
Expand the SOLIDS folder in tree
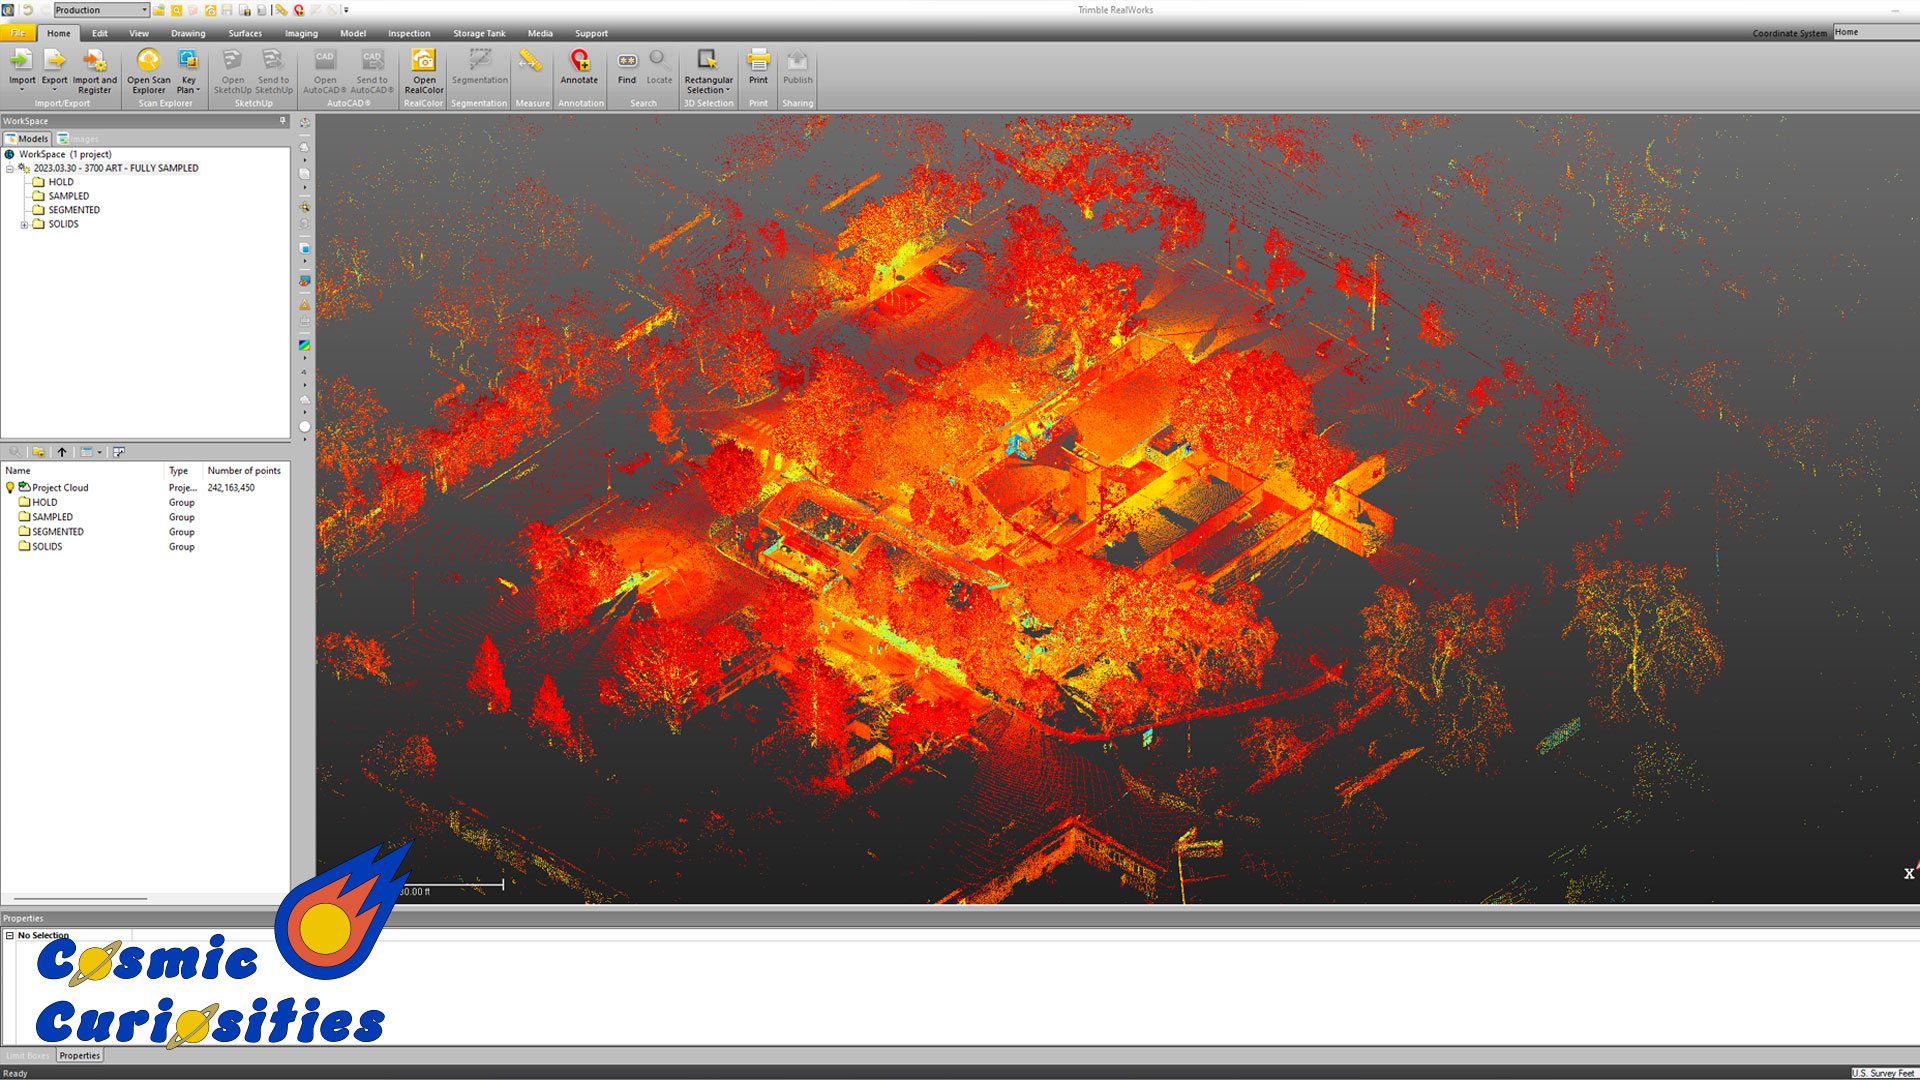click(24, 225)
